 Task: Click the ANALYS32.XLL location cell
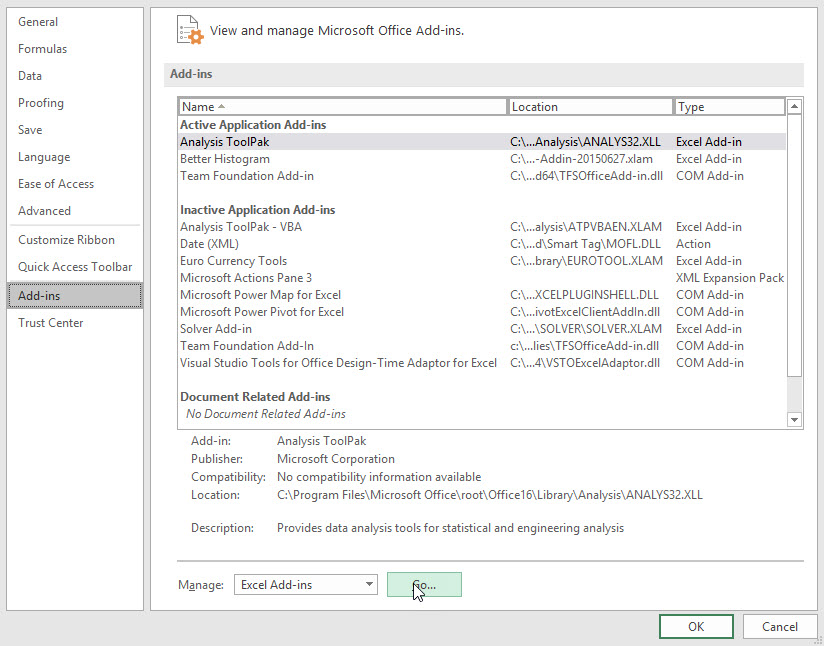tap(585, 142)
